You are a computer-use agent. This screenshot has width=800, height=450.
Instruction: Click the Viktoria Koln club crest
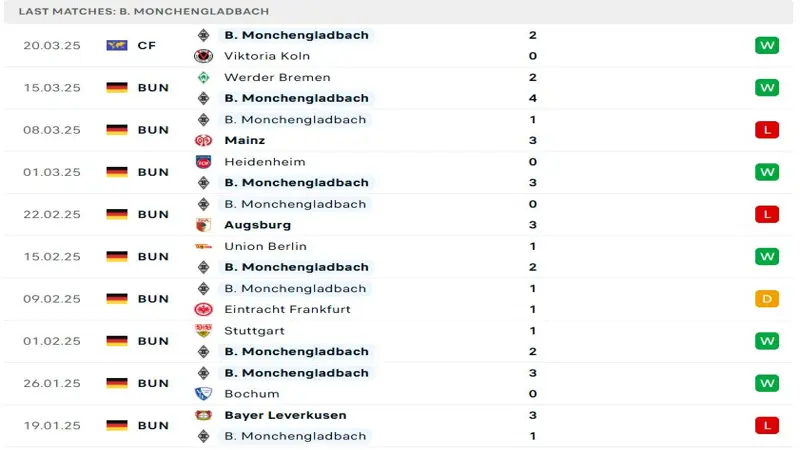(204, 56)
